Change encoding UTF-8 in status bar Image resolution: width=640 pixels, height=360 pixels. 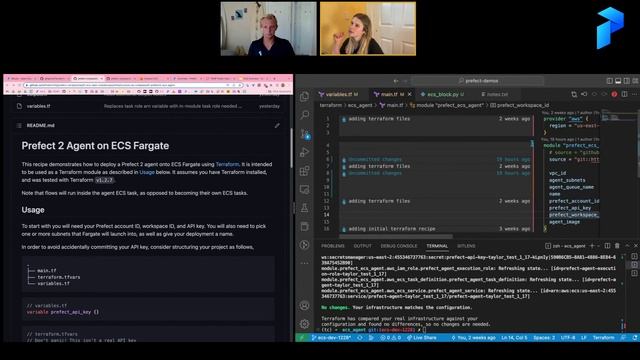(x=568, y=338)
